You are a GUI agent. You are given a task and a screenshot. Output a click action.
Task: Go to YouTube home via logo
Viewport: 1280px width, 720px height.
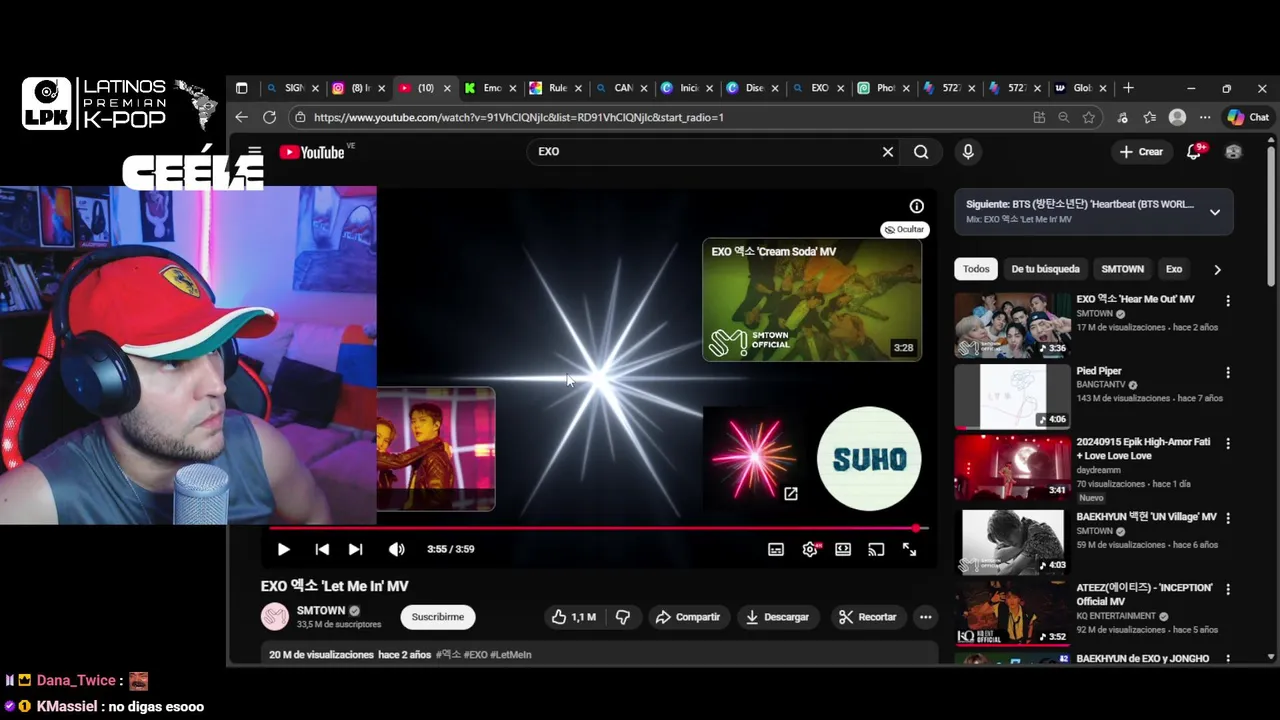click(312, 152)
